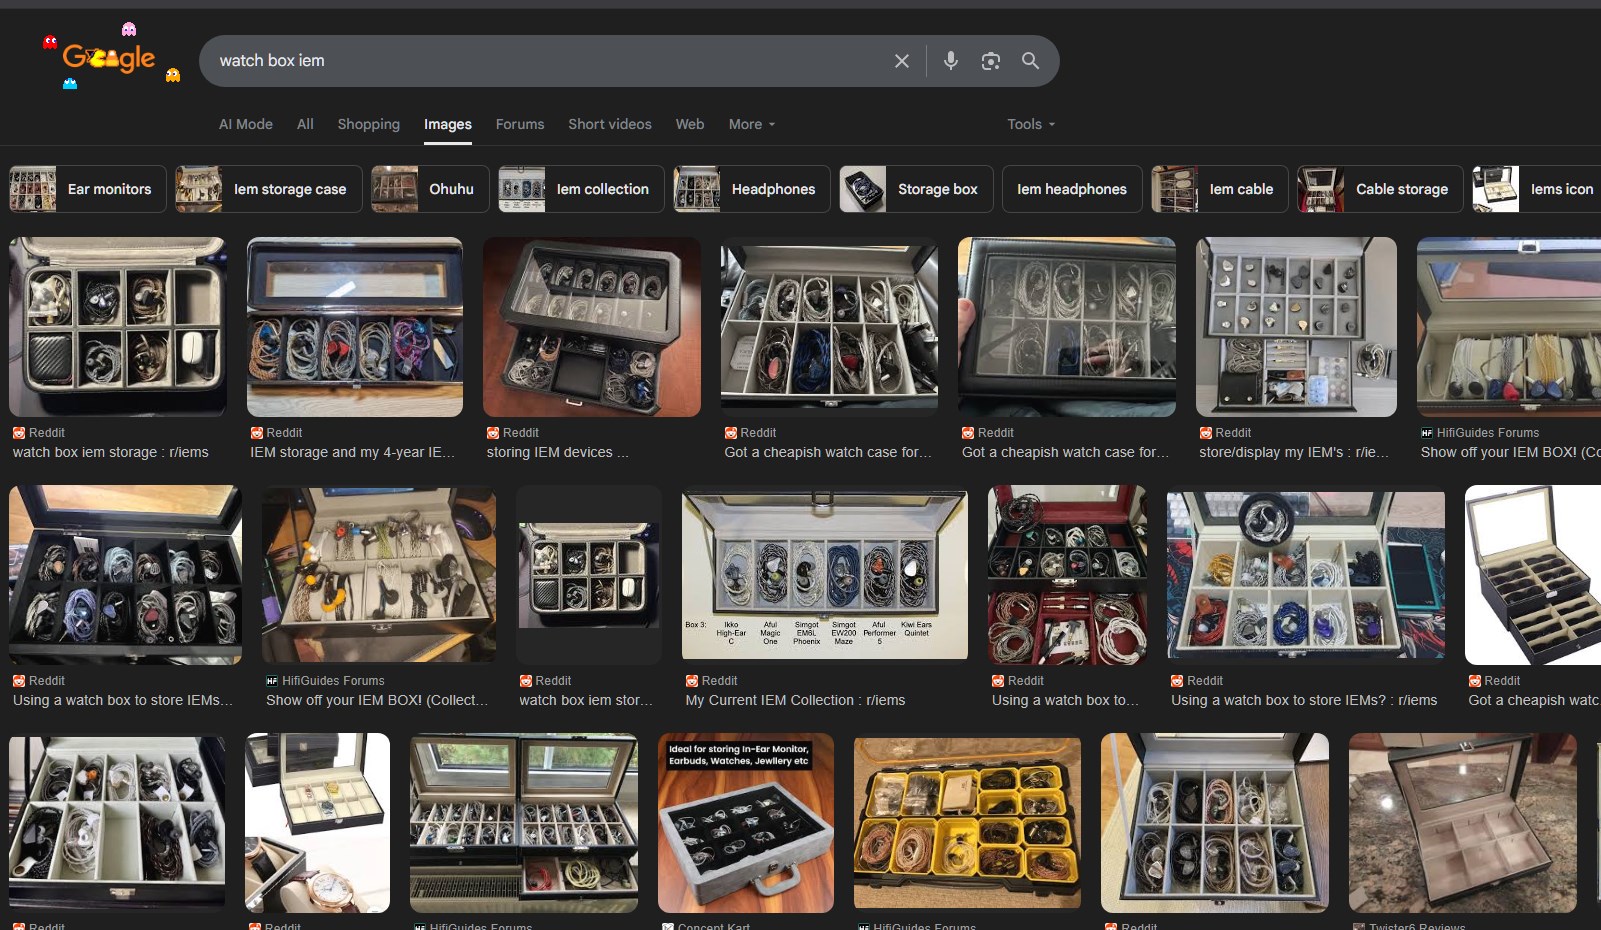Open 'store/display my IEM's : r/ie...' link

[1294, 452]
